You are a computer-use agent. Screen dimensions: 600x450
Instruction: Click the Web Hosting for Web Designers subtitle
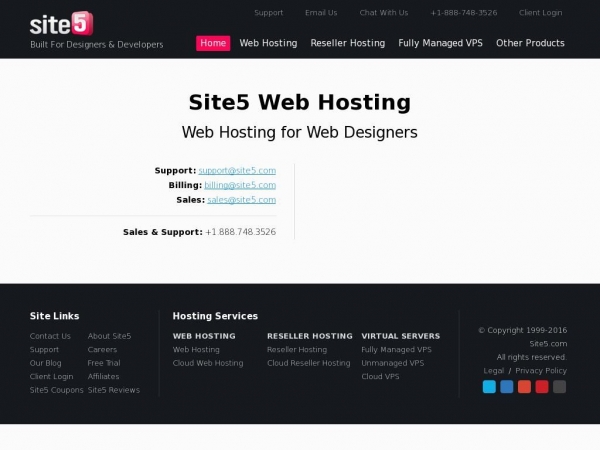coord(300,132)
